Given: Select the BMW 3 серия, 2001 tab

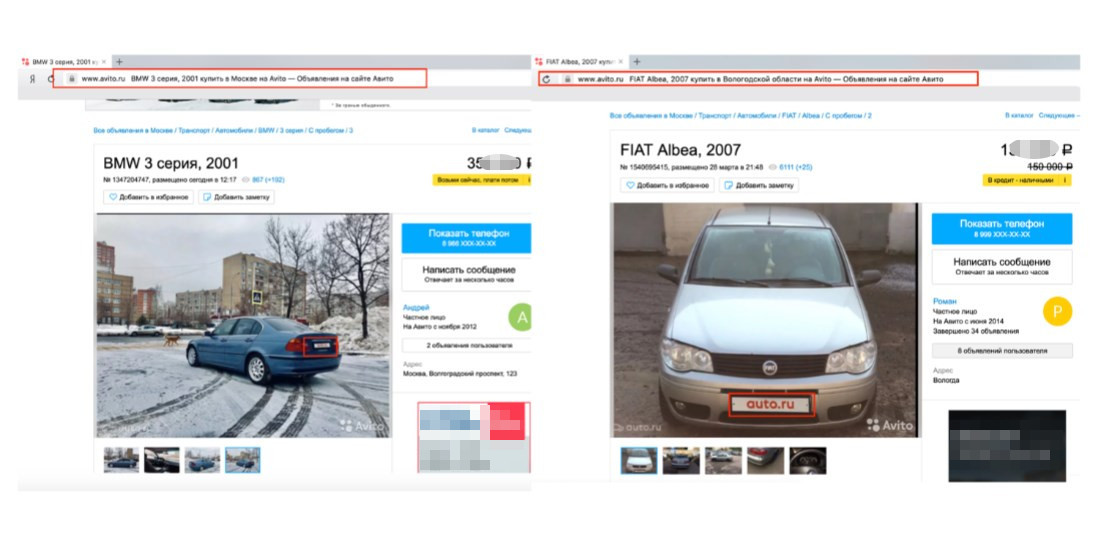Looking at the screenshot, I should pos(63,62).
